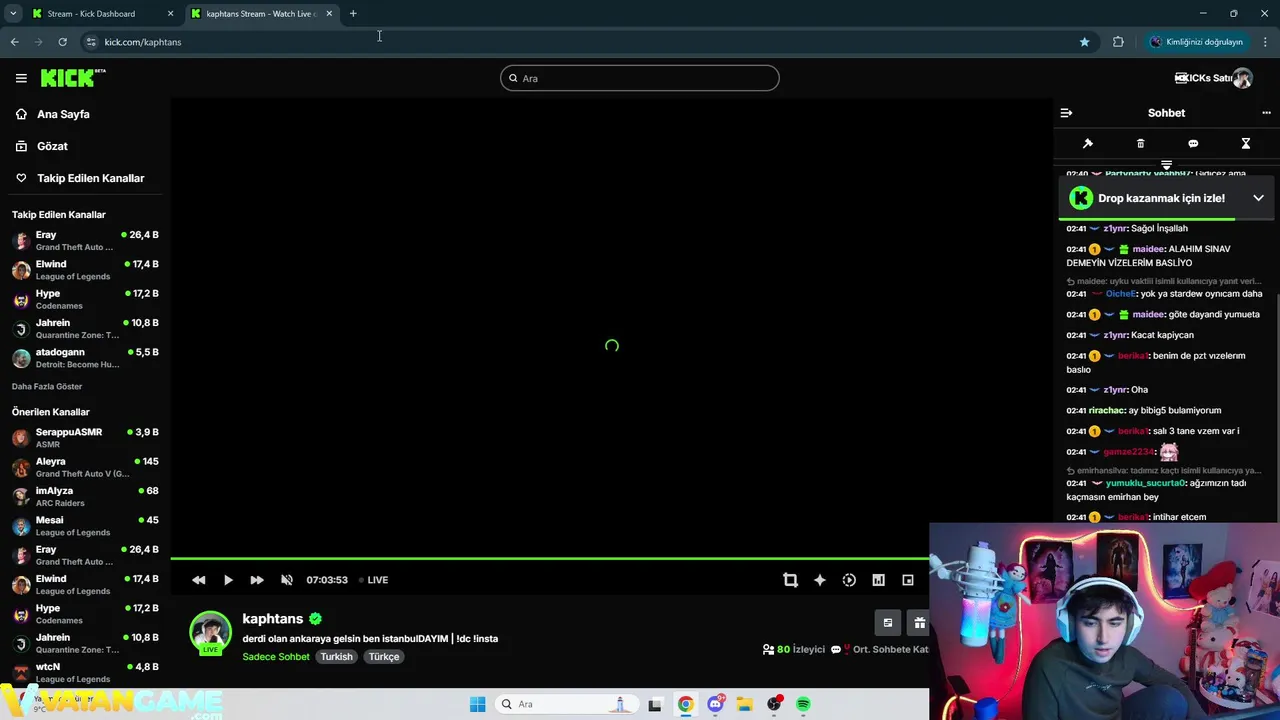Switch to Stream - Kick Dashboard tab
This screenshot has width=1280, height=720.
(x=100, y=14)
